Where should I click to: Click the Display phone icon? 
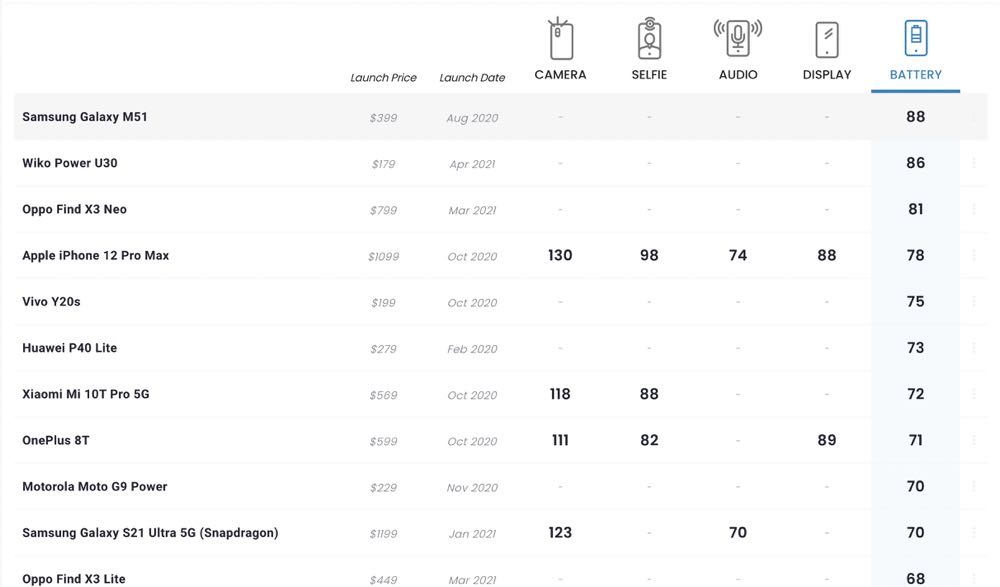(827, 40)
